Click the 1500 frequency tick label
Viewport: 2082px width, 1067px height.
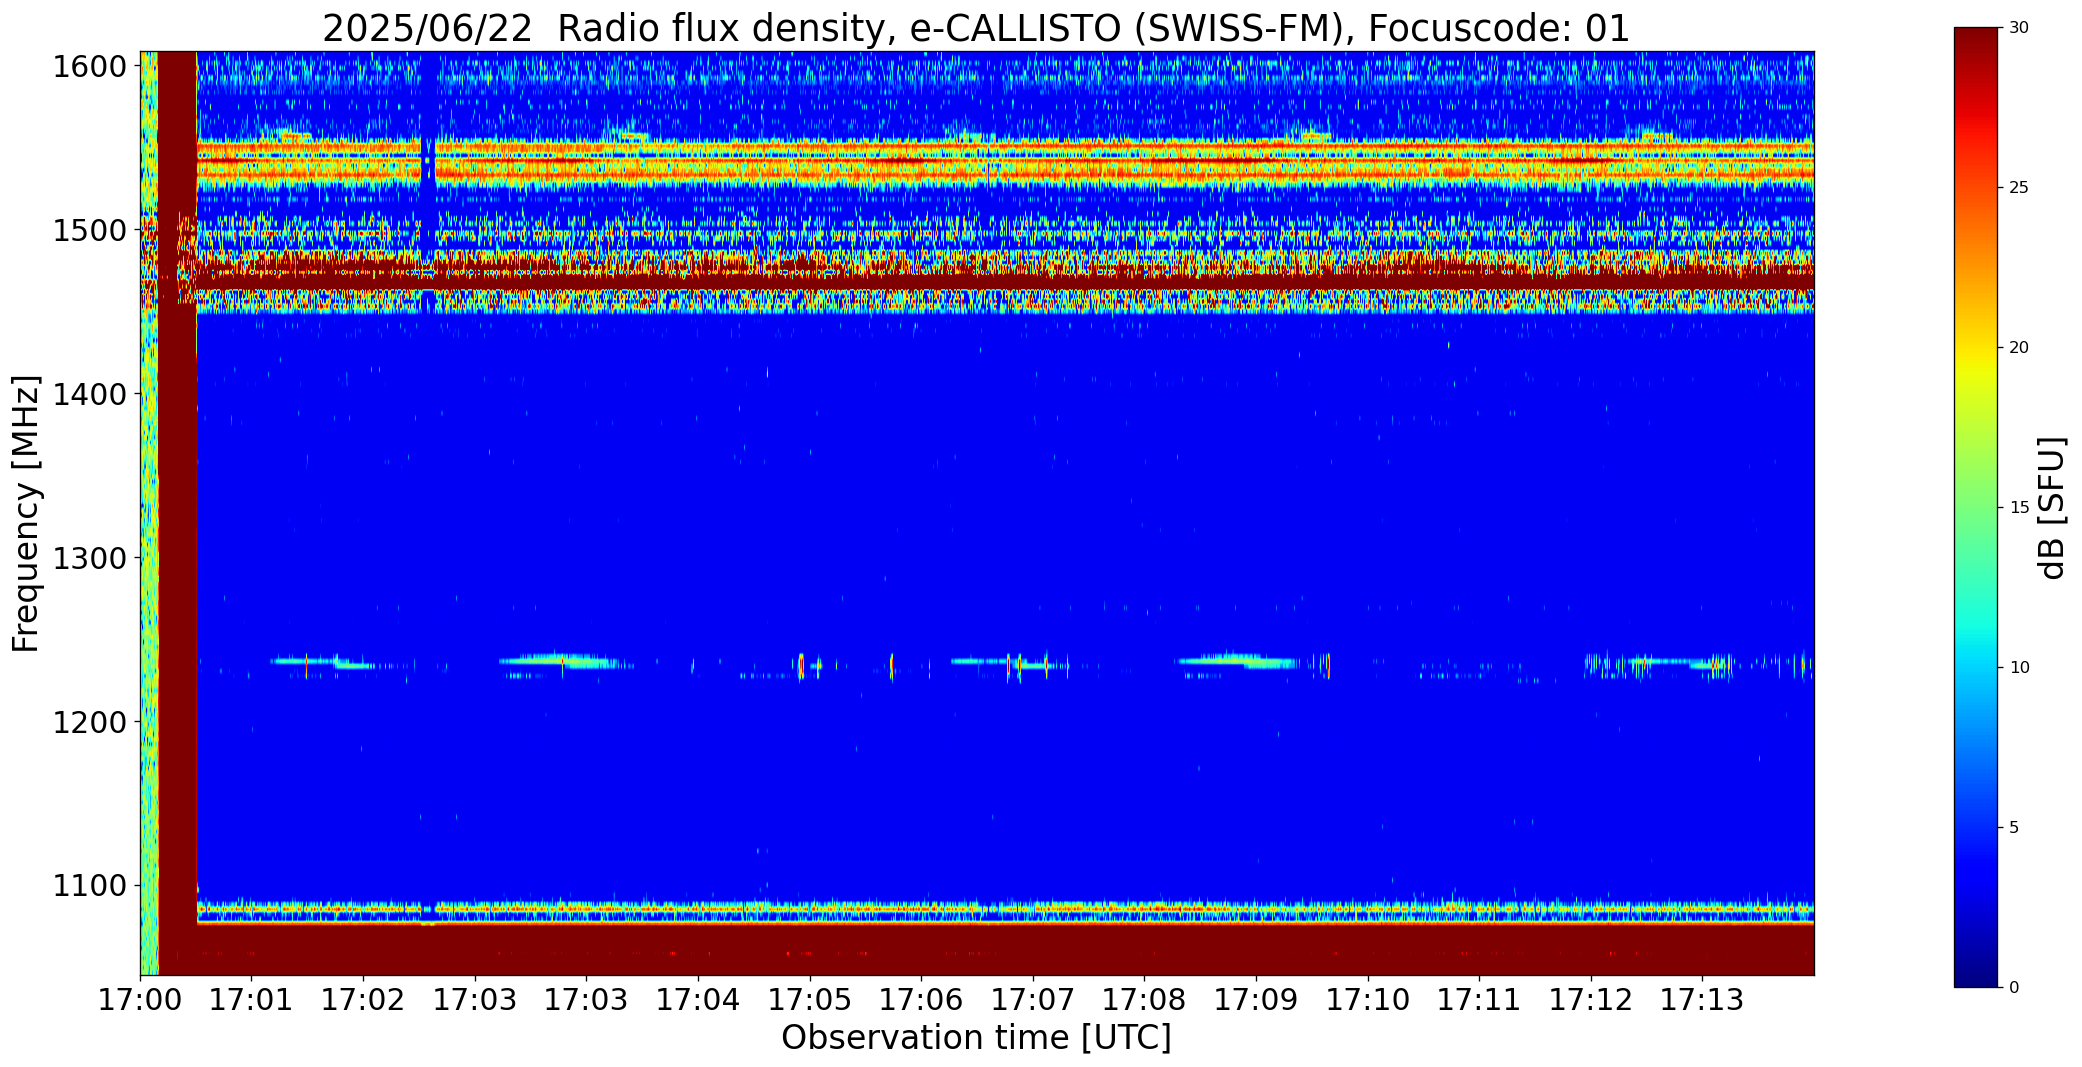tap(90, 231)
